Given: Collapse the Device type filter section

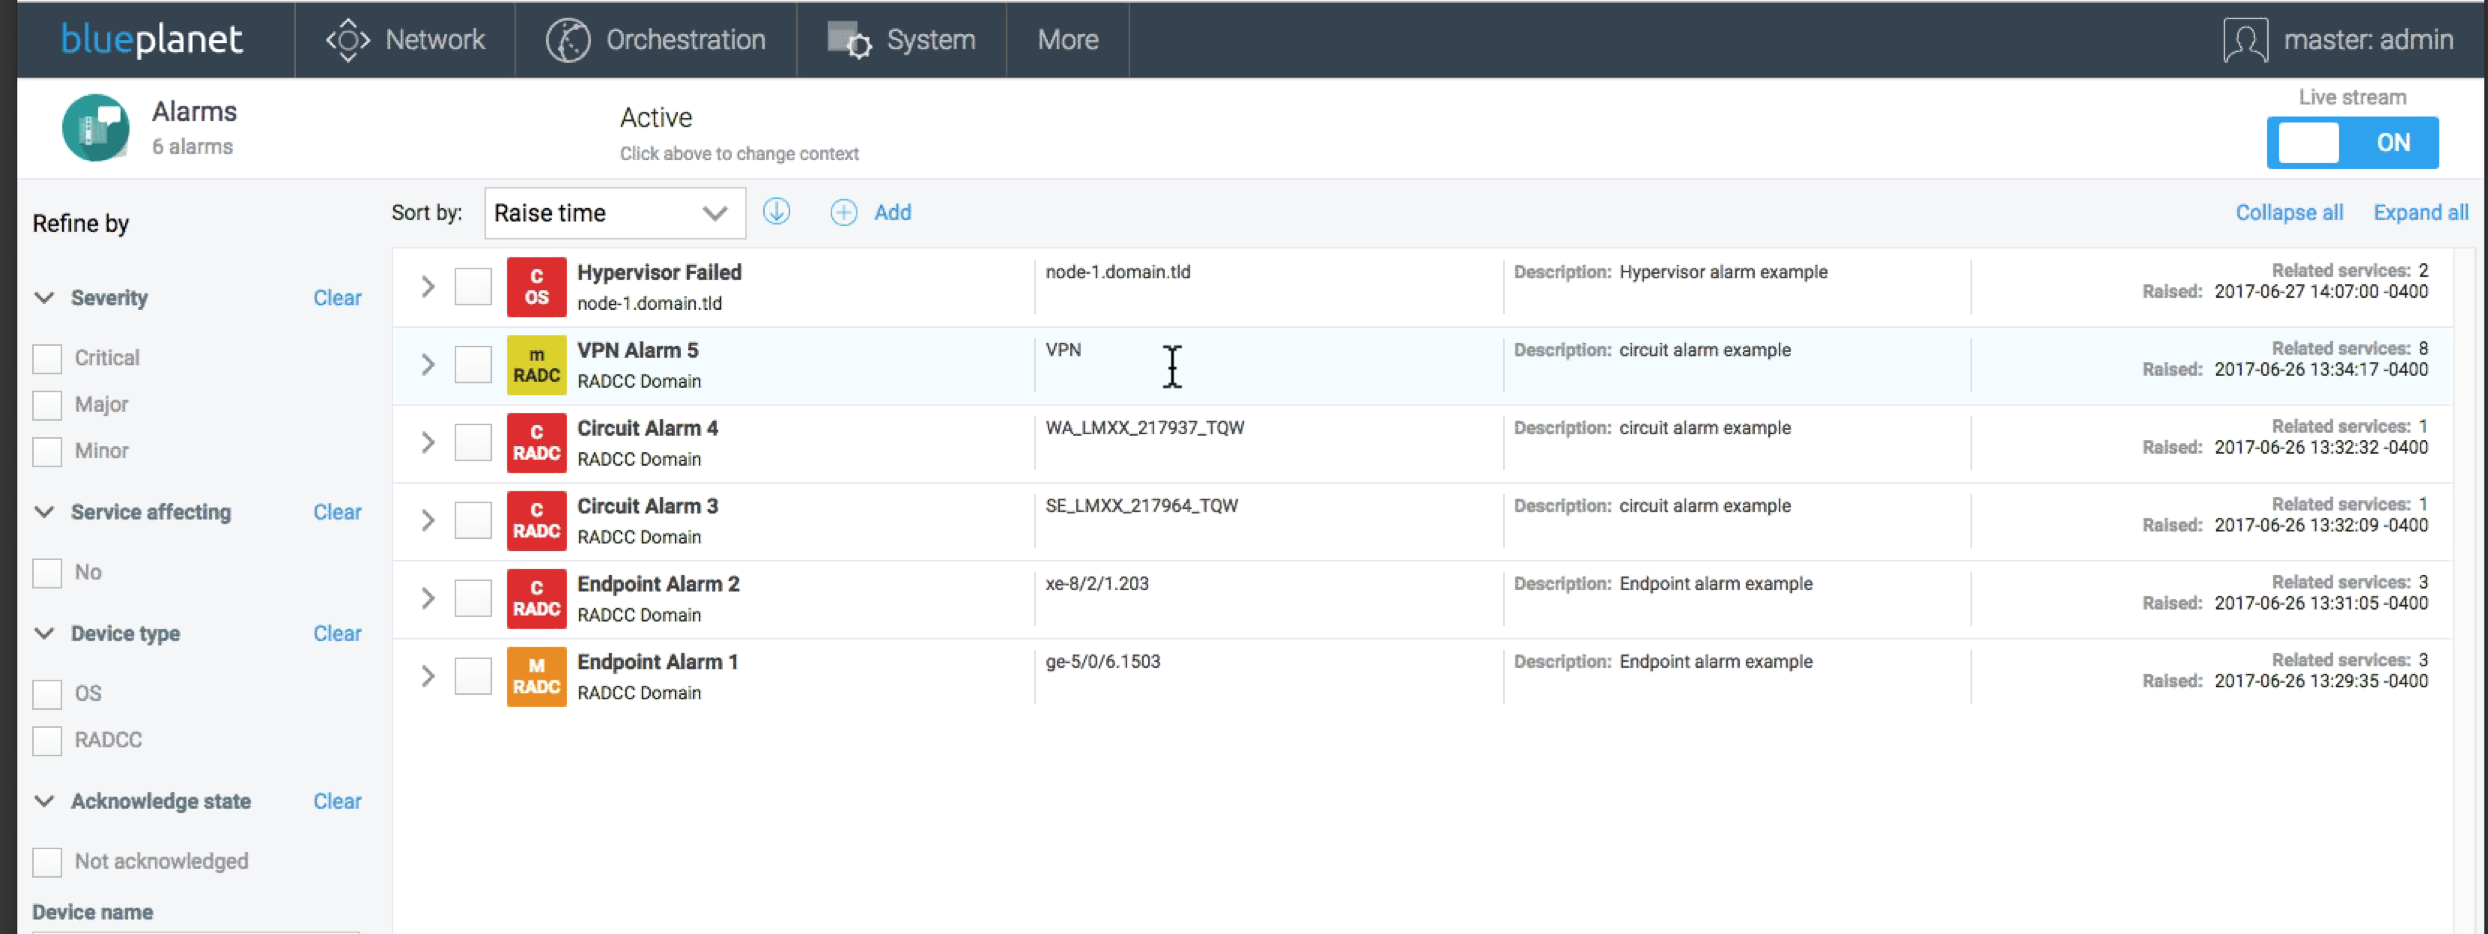Looking at the screenshot, I should point(44,633).
